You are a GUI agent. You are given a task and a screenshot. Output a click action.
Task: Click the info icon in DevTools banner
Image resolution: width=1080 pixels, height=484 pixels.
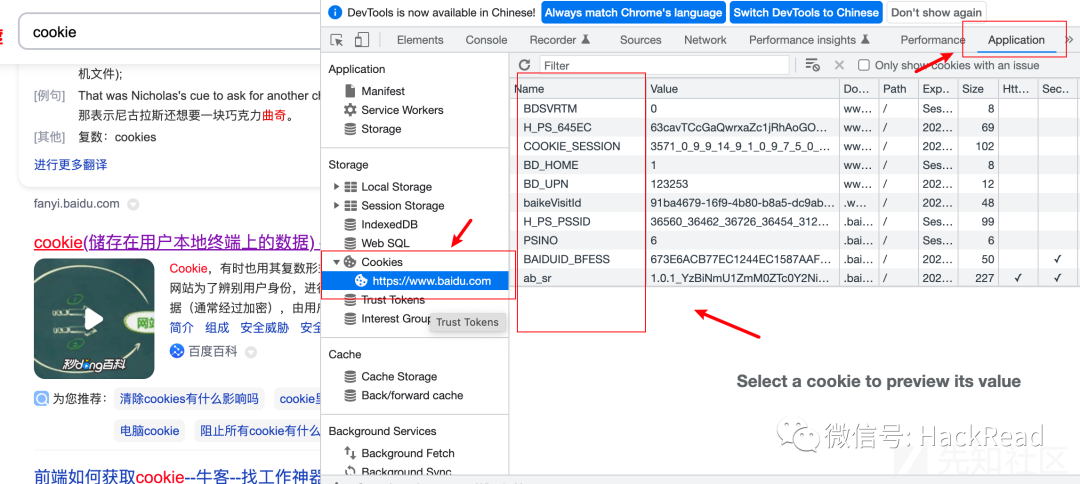click(x=335, y=12)
